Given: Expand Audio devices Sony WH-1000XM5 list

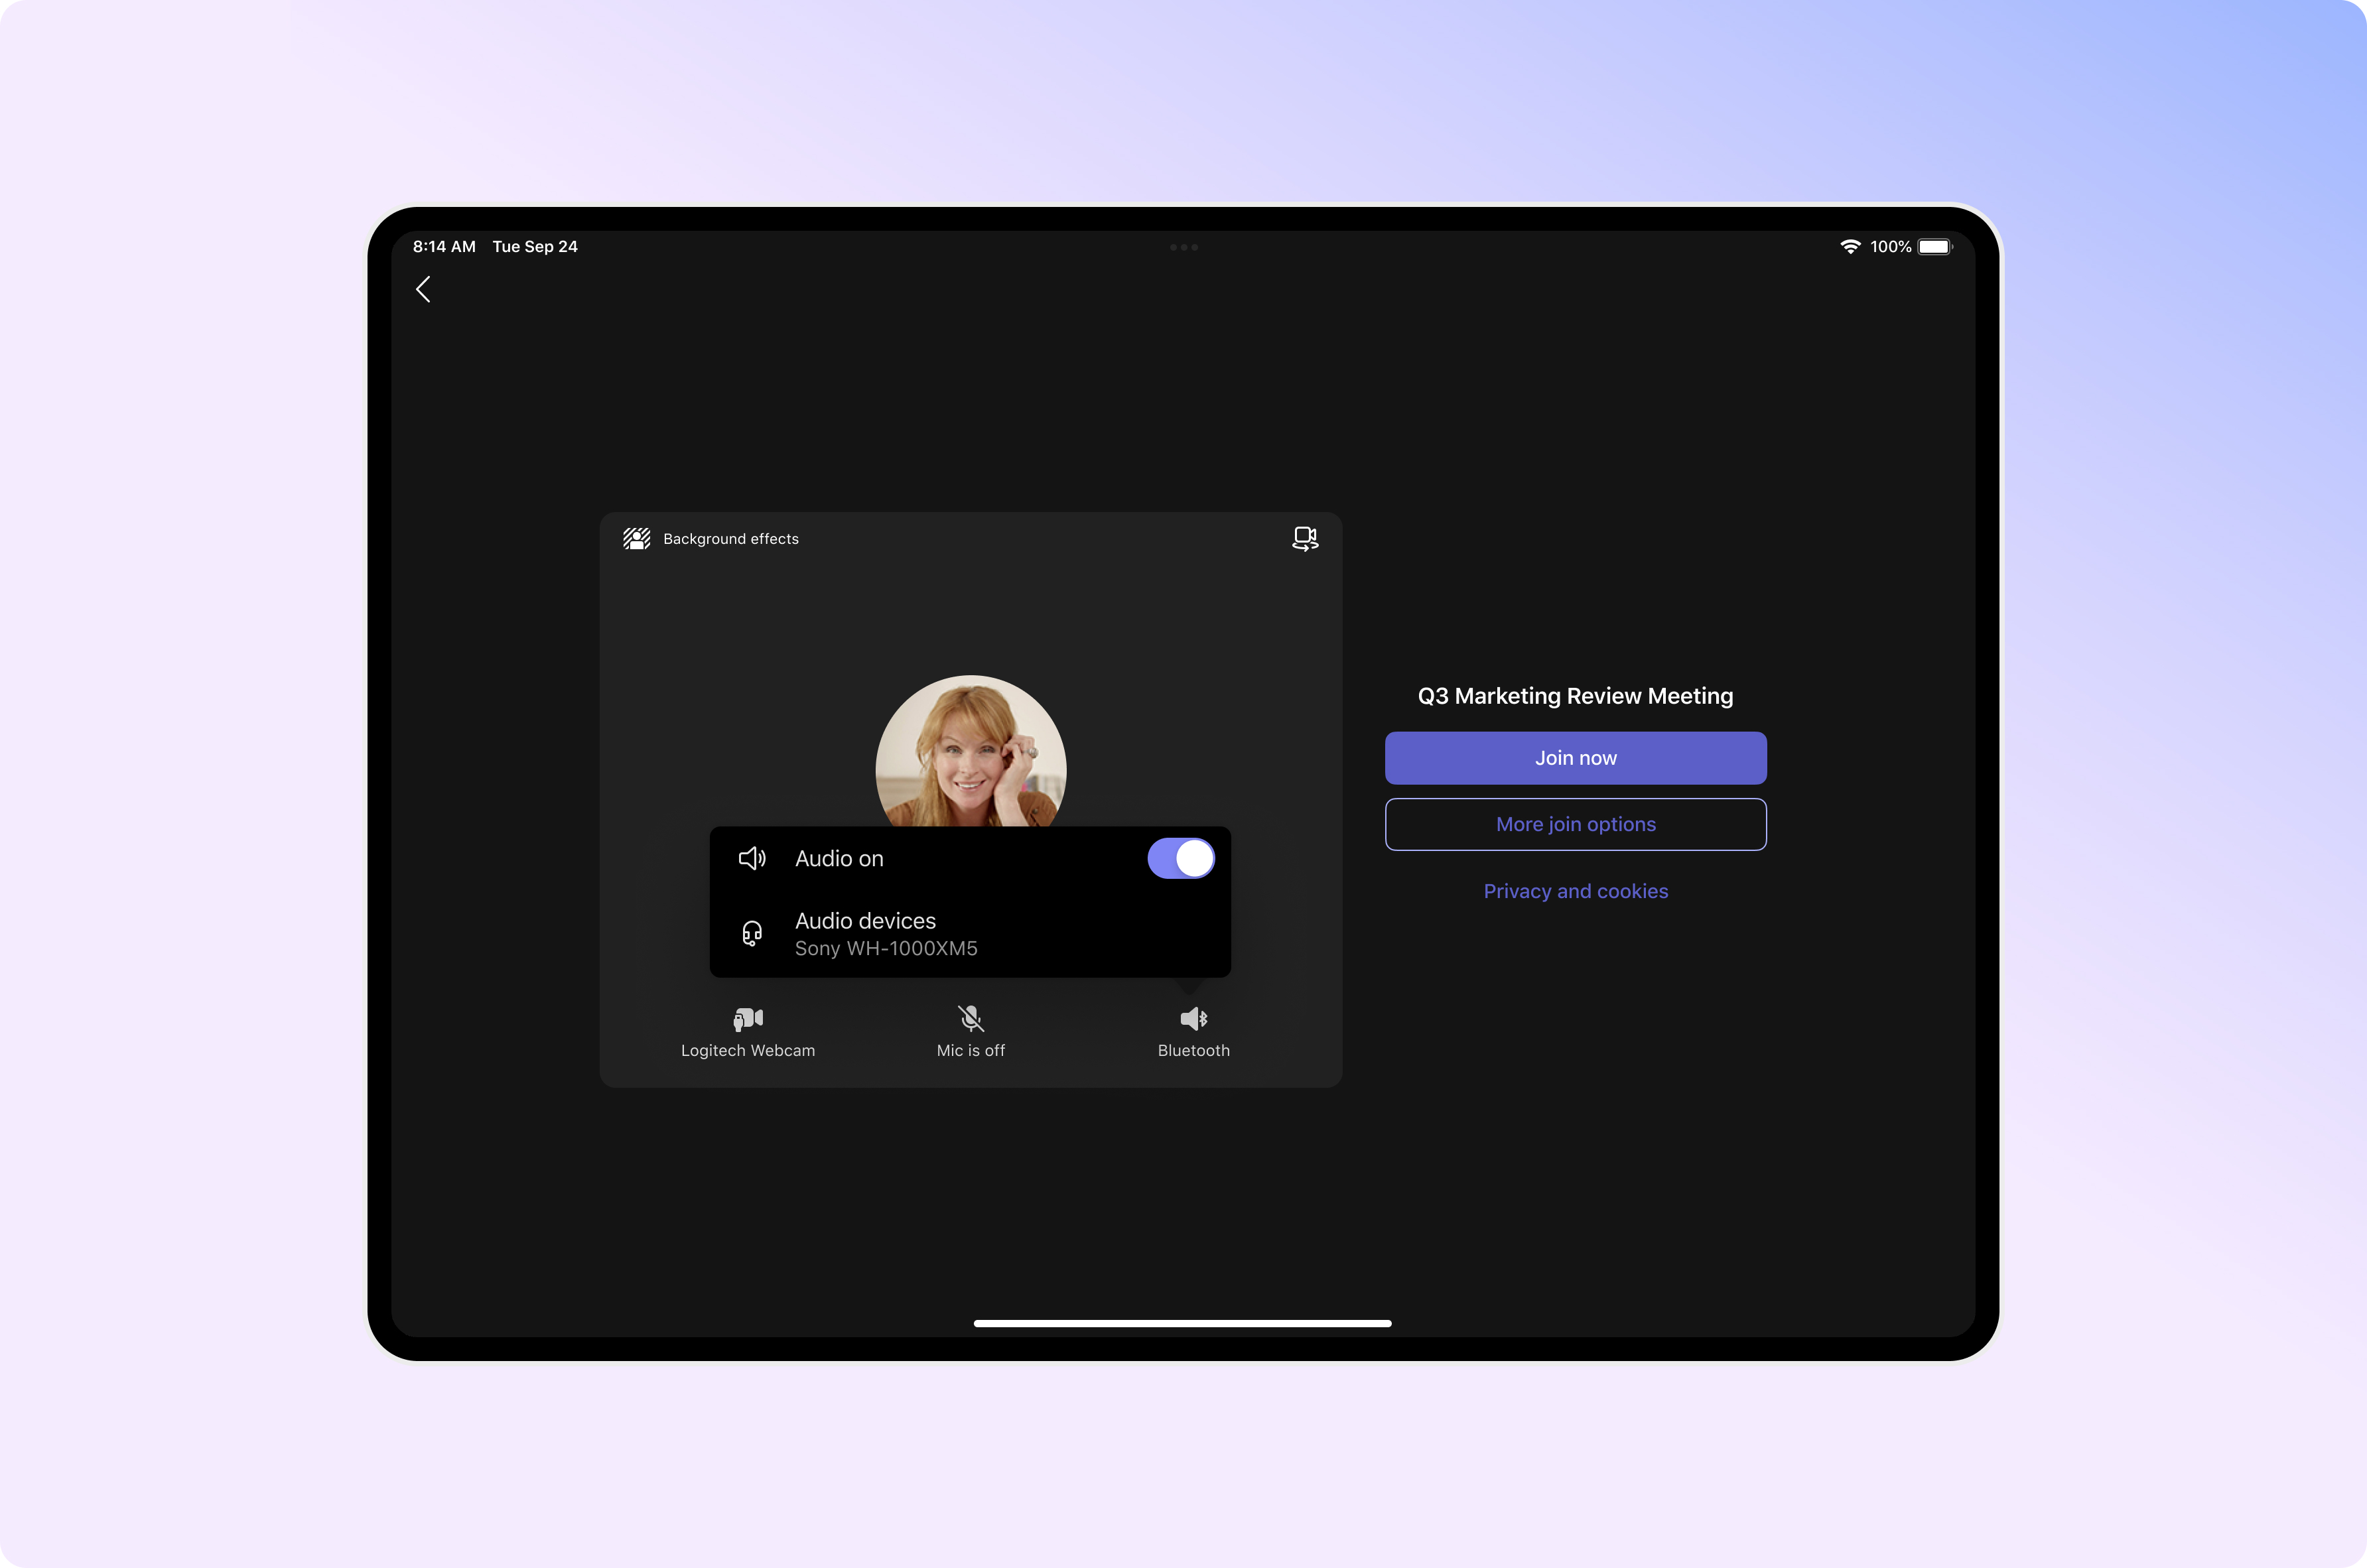Looking at the screenshot, I should coord(970,934).
